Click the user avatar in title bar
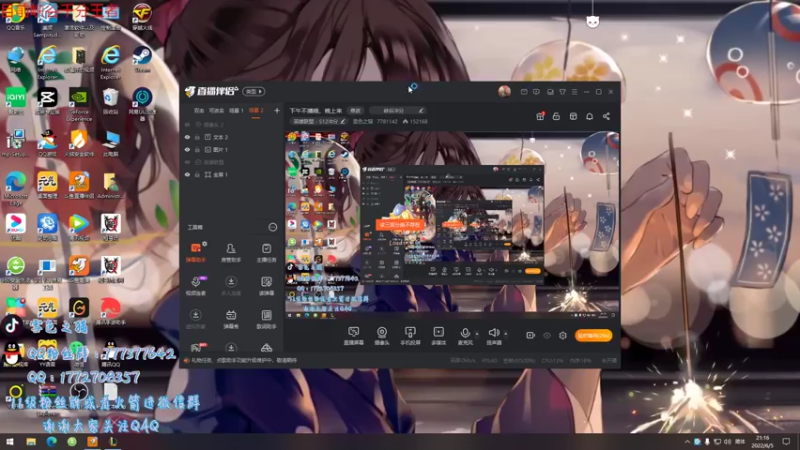The image size is (800, 450). tap(504, 91)
